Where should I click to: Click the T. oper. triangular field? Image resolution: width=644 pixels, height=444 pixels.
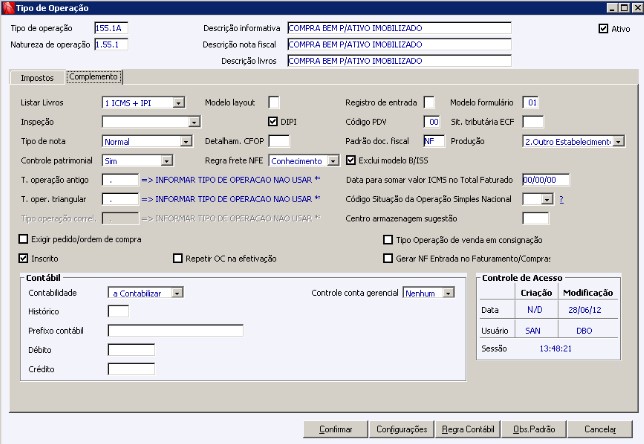[x=120, y=199]
